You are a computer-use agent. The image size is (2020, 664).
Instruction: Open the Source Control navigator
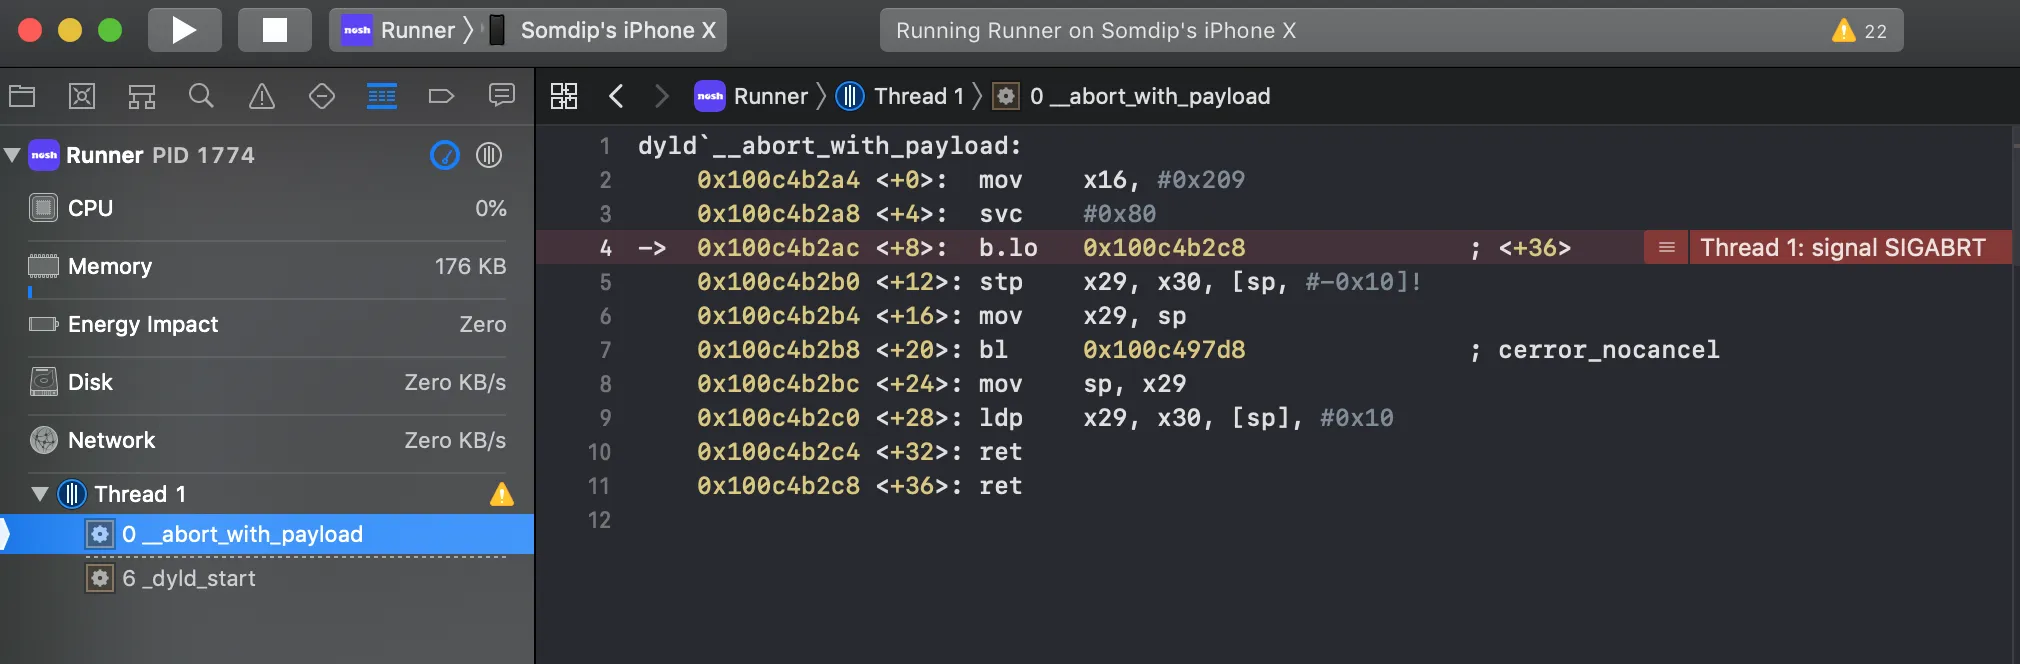pos(82,96)
